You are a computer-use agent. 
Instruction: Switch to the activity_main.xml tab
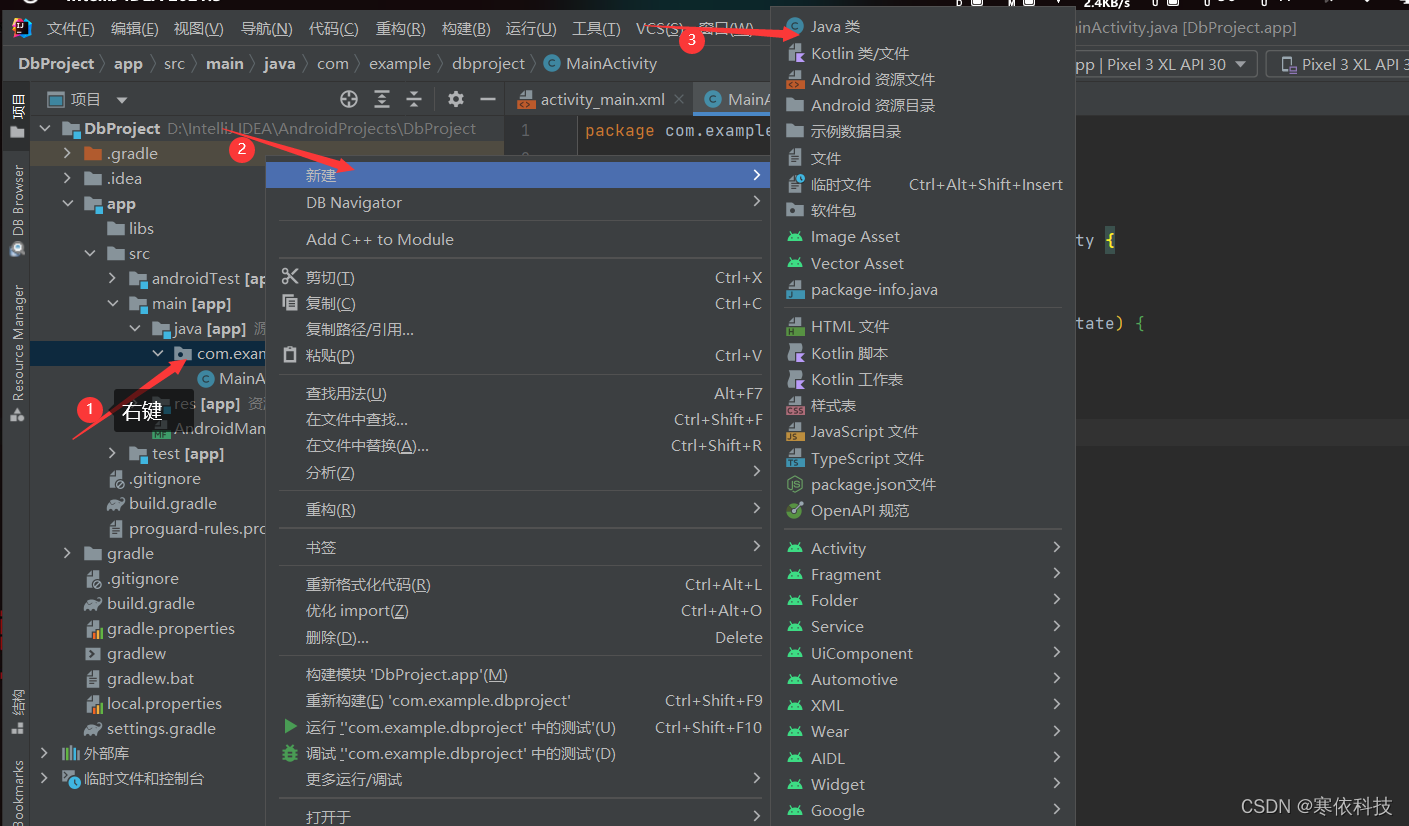click(x=601, y=99)
